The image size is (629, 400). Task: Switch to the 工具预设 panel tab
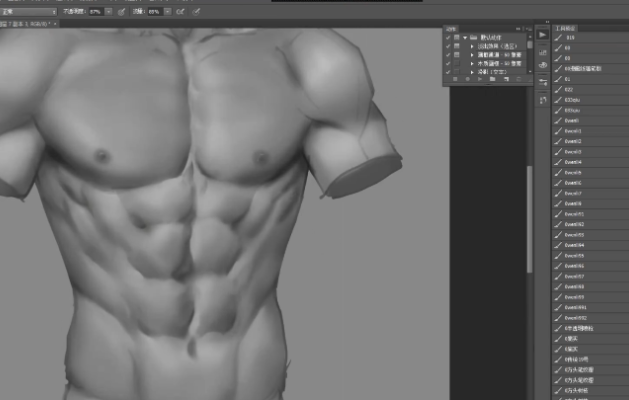565,28
